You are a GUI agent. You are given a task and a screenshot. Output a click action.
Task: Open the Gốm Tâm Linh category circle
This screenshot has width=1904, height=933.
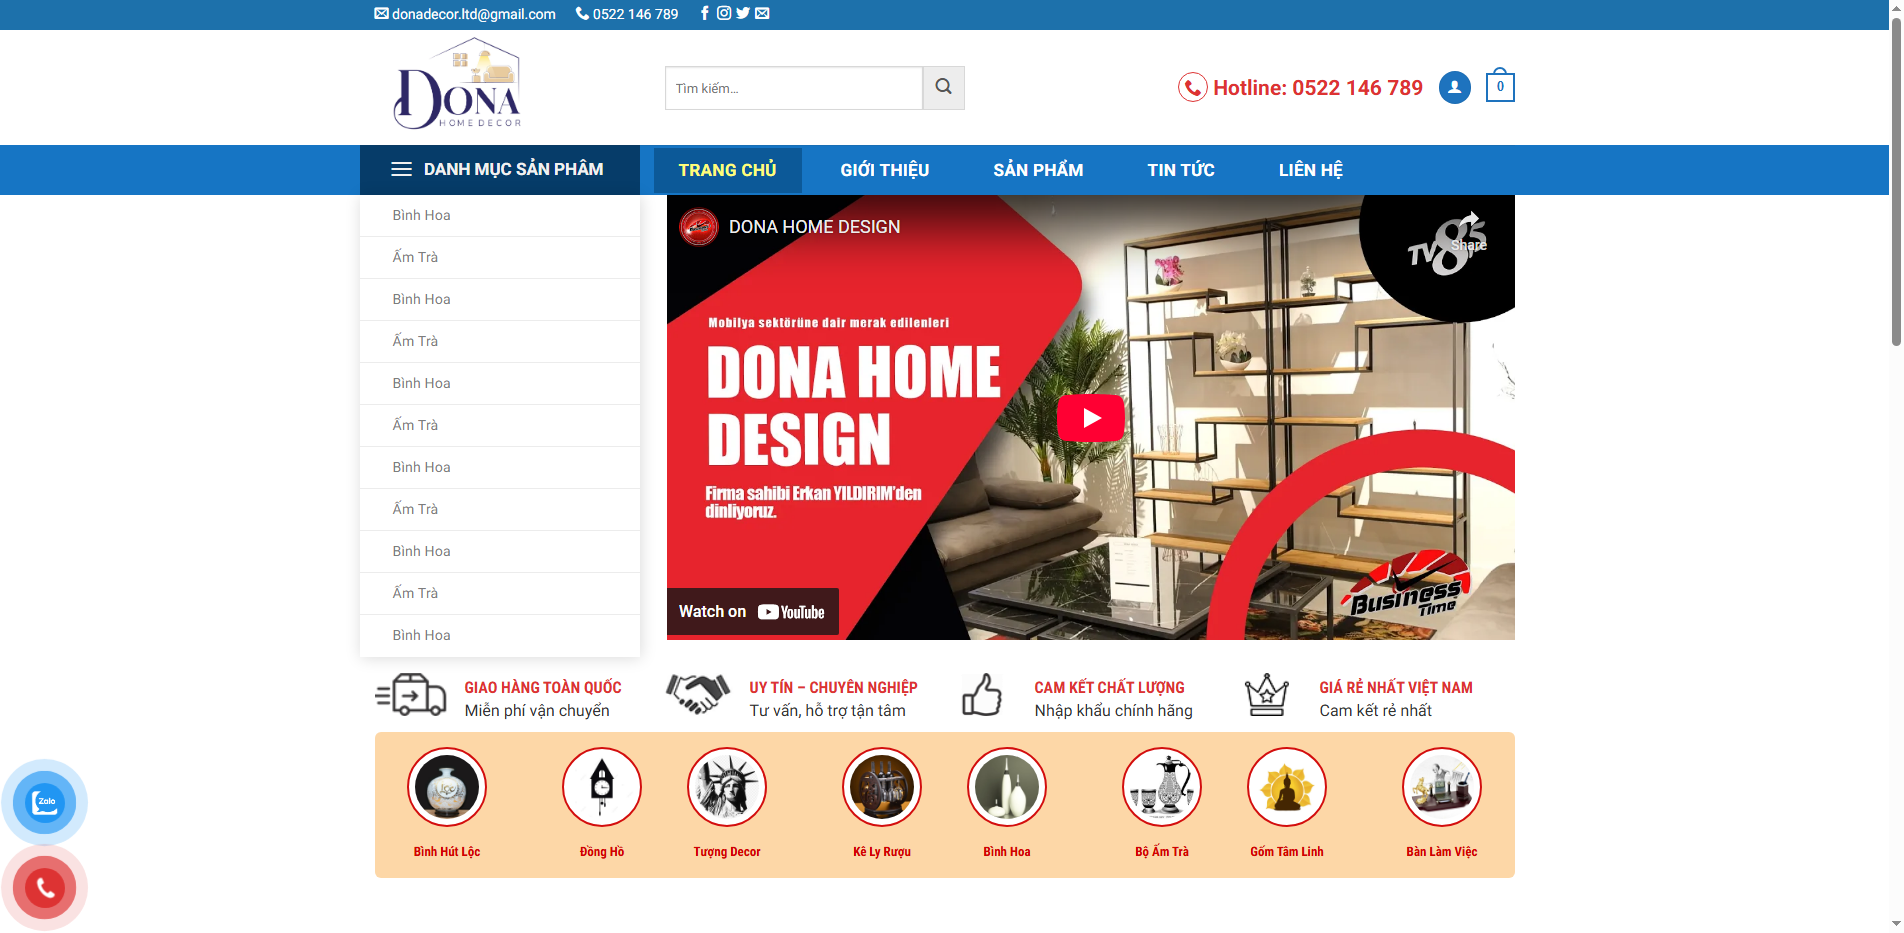(1287, 787)
